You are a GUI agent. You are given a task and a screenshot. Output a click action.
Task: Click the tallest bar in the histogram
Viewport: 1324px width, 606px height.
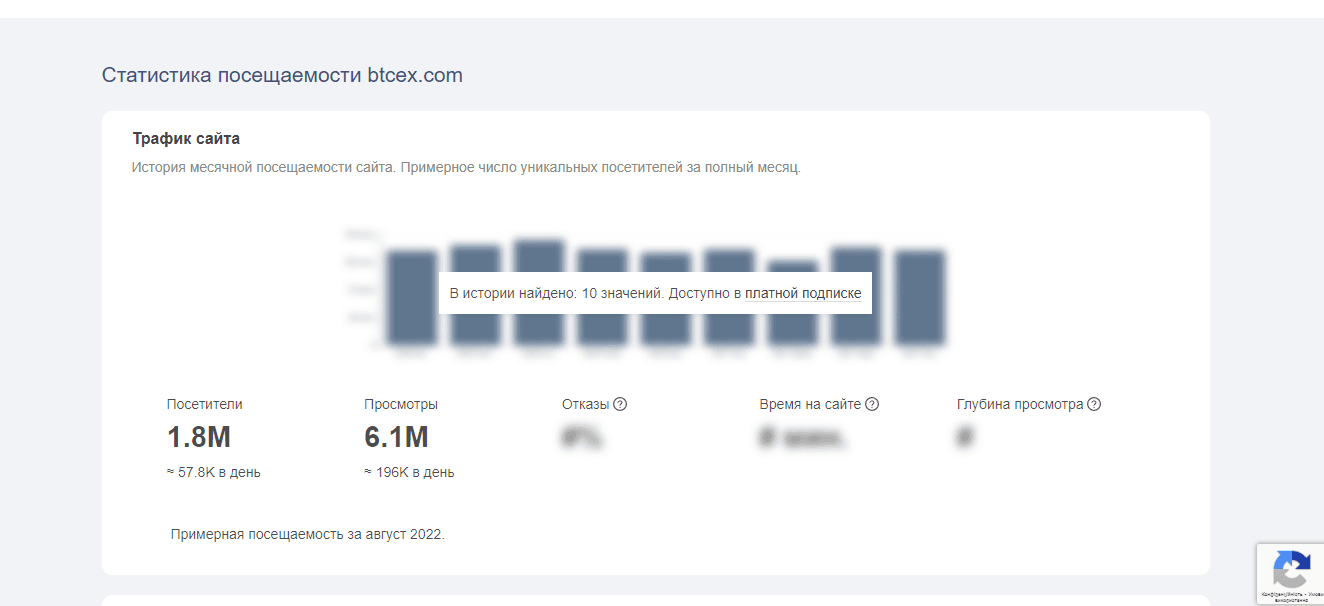(539, 250)
